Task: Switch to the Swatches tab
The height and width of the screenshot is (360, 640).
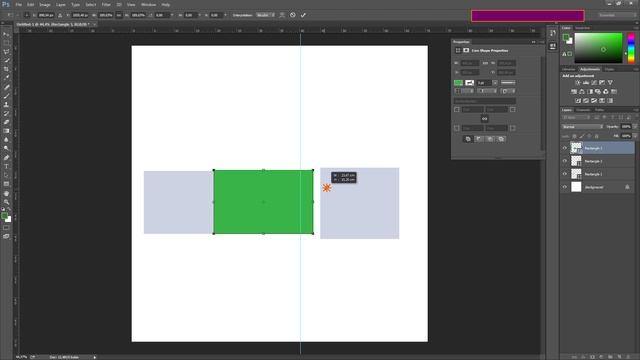Action: pyautogui.click(x=582, y=28)
